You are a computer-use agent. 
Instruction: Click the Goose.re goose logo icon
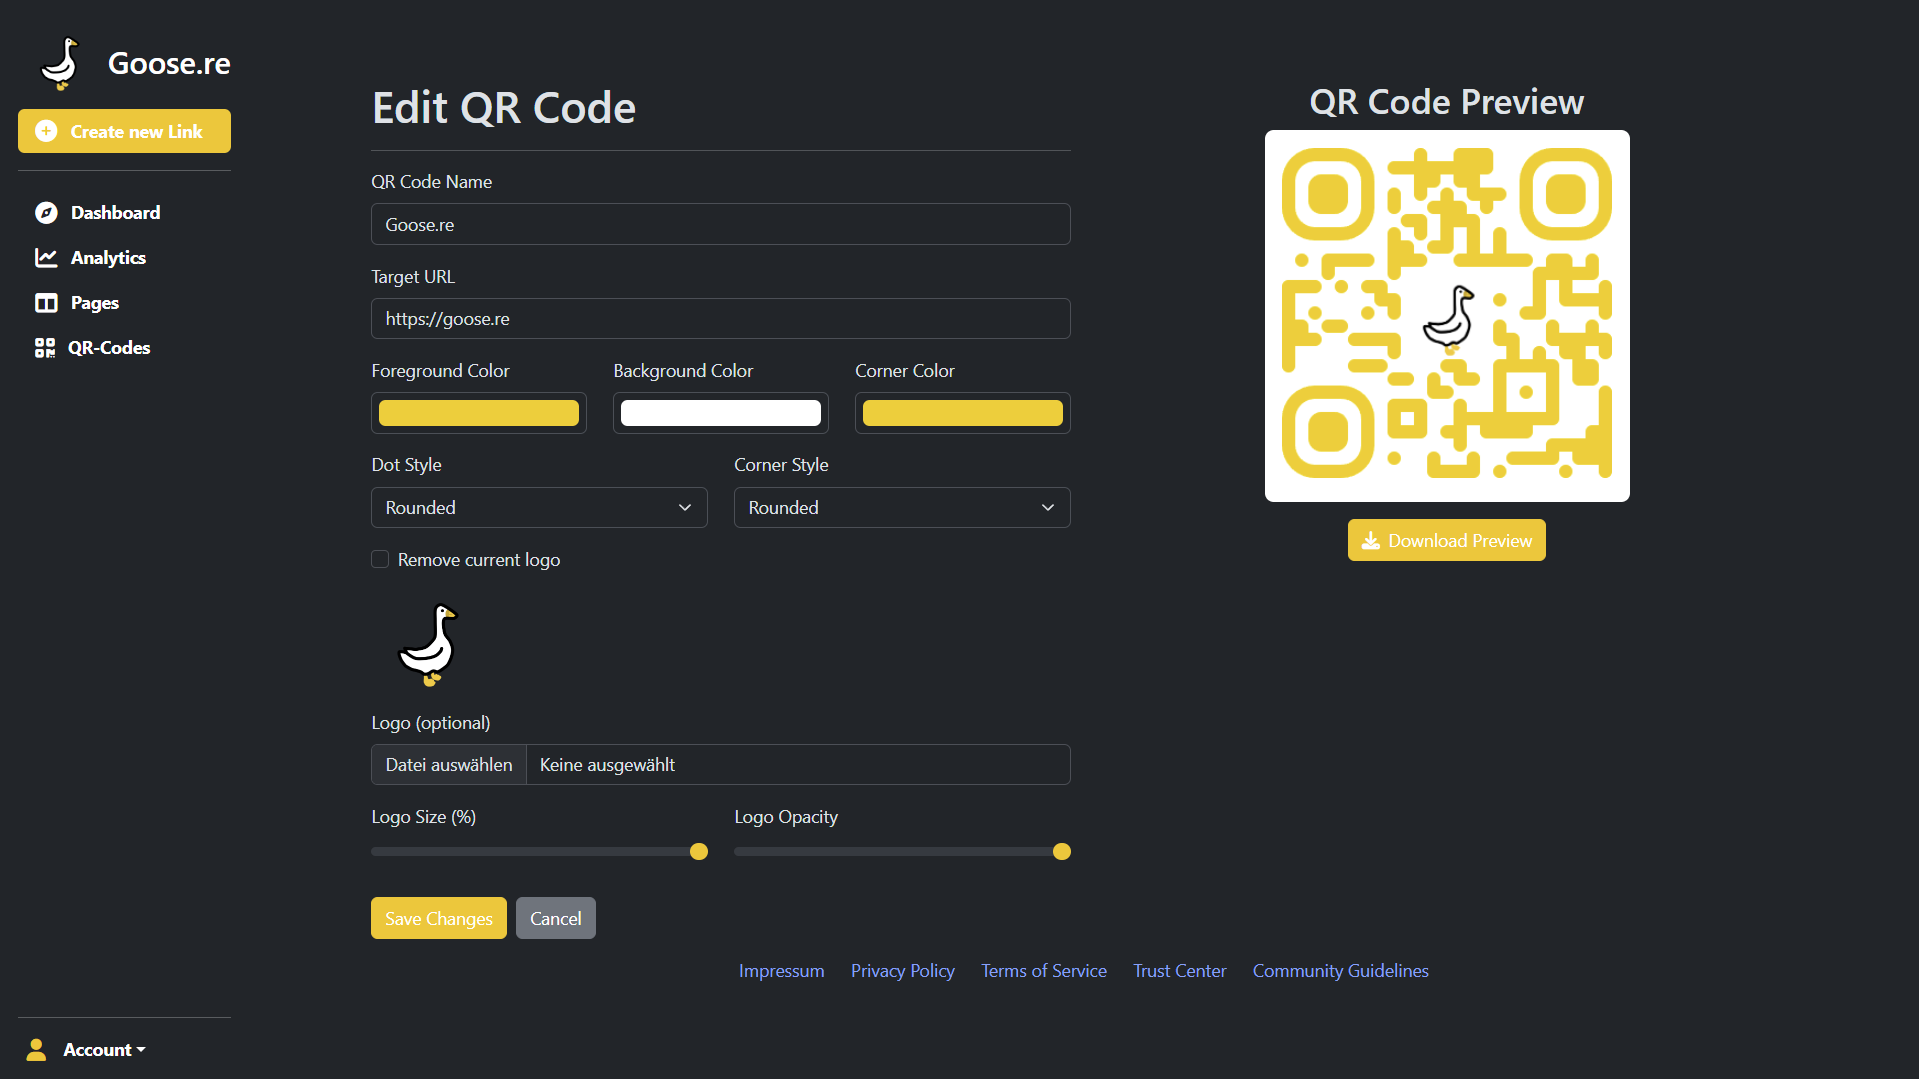point(61,64)
